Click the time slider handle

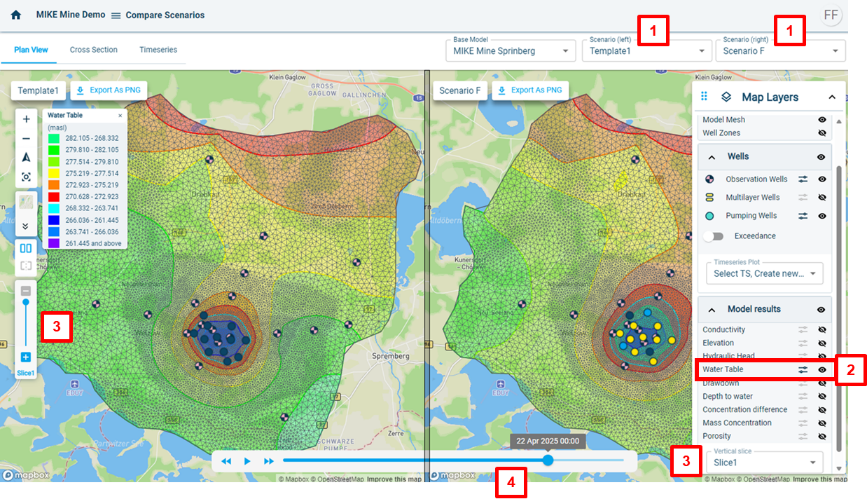pos(548,461)
